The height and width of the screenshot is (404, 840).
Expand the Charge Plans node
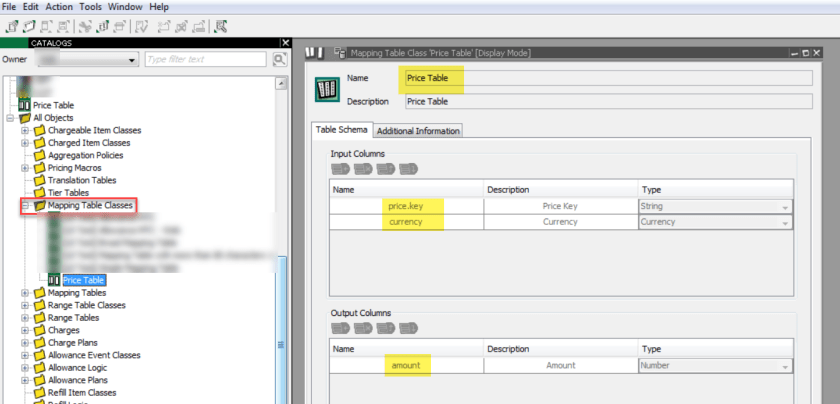point(25,342)
